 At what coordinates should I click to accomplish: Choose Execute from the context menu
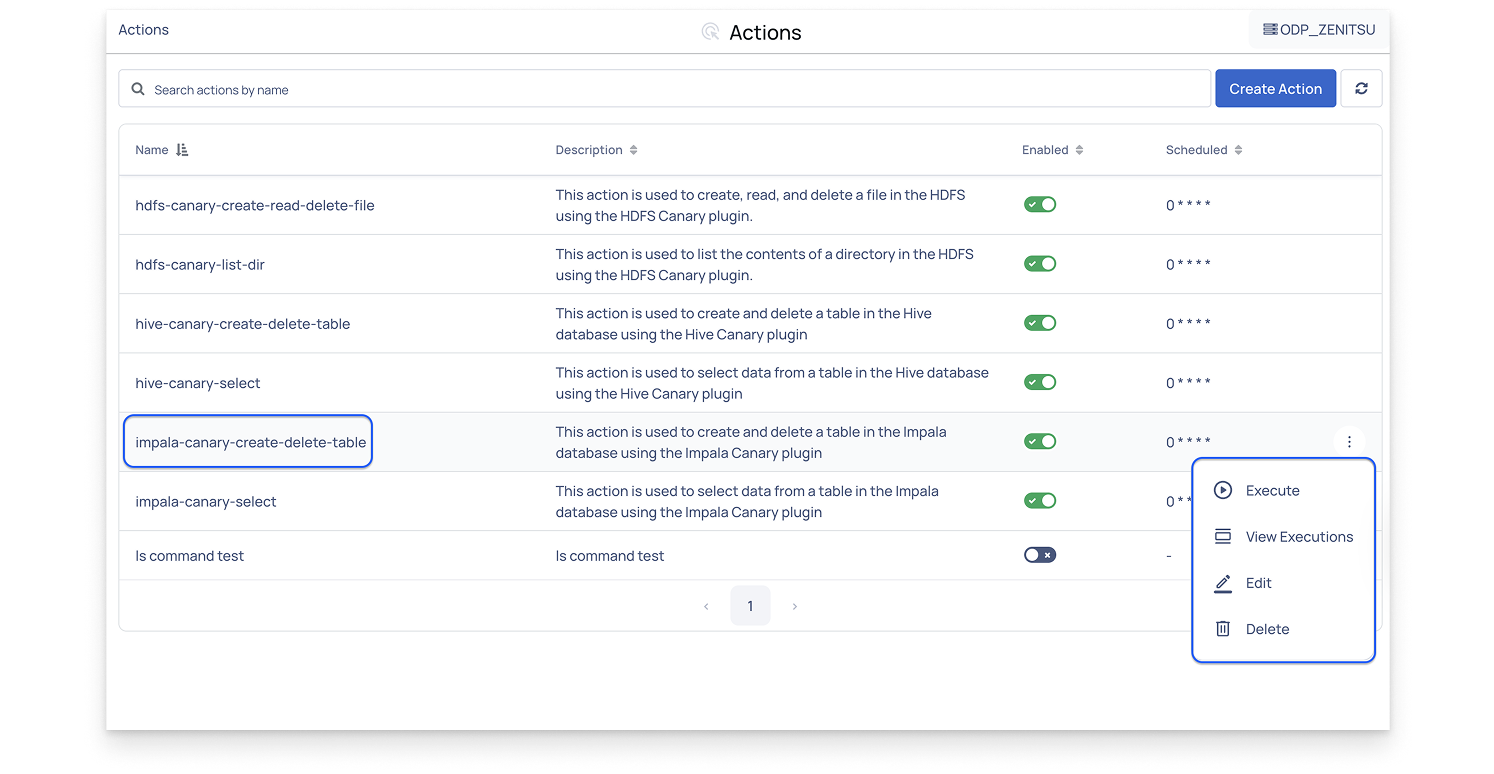(x=1272, y=491)
